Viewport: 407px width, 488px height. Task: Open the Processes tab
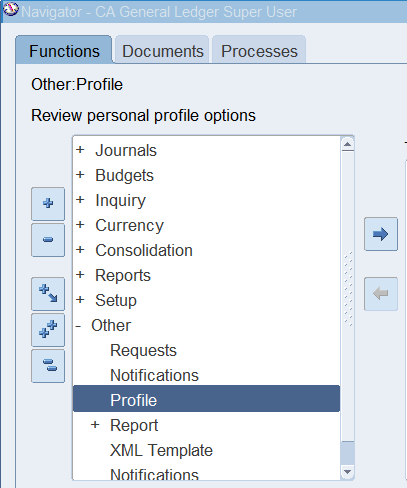click(x=259, y=51)
